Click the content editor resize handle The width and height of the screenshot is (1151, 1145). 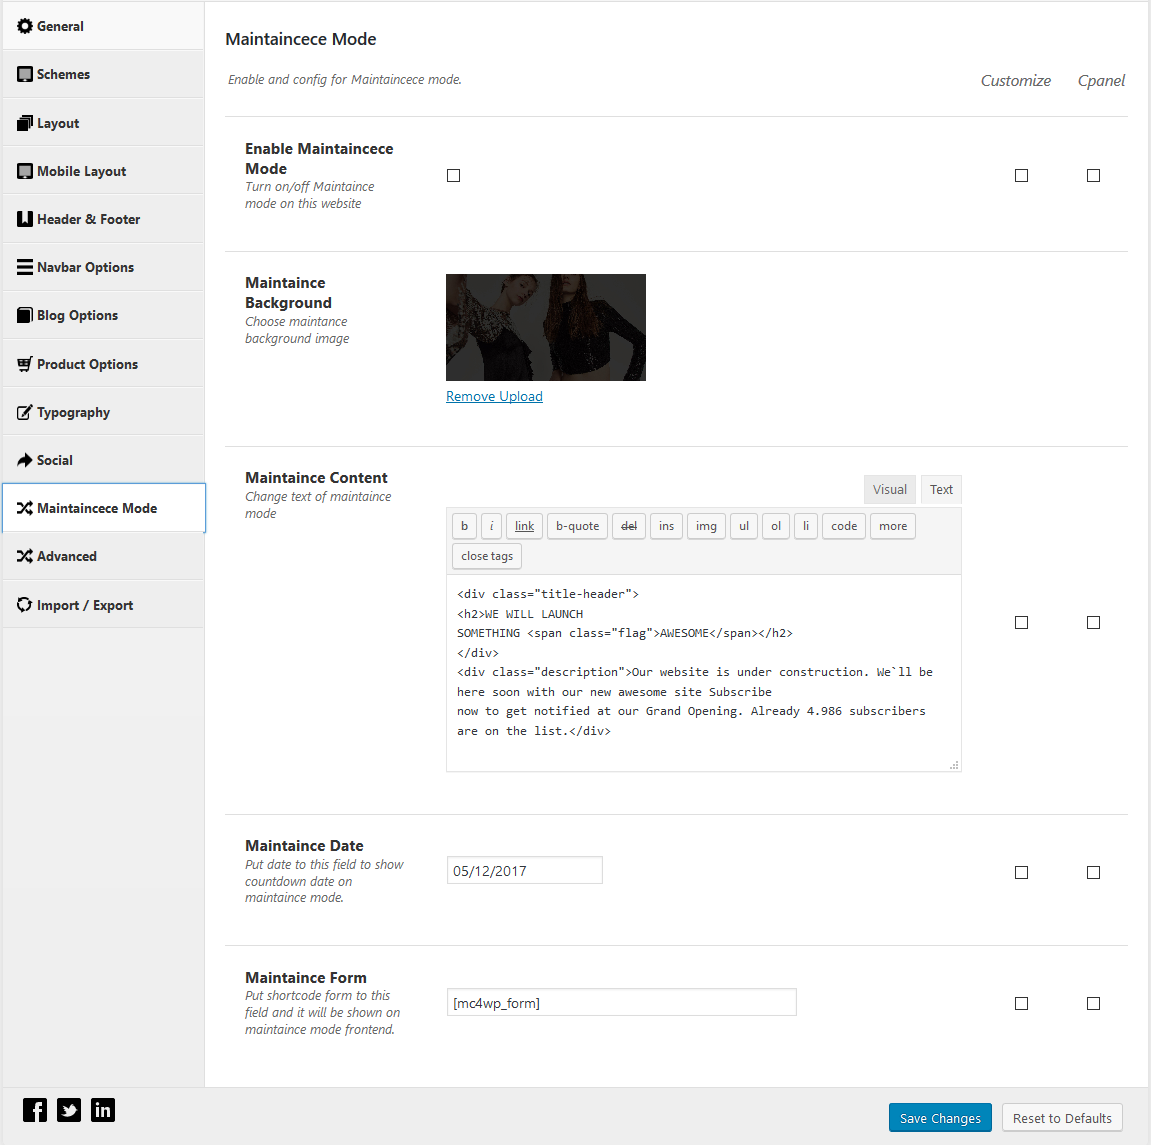click(x=954, y=765)
